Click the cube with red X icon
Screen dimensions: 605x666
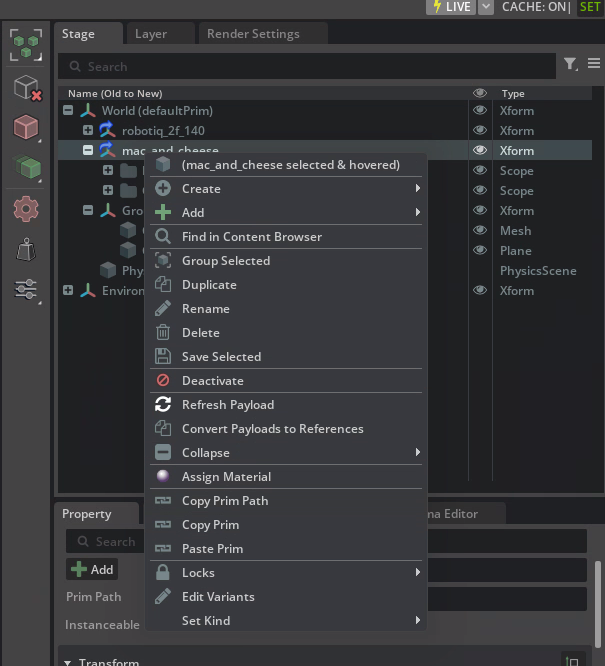click(26, 88)
